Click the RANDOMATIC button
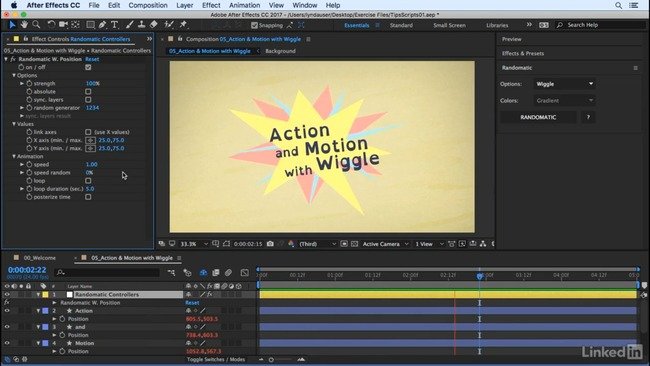 pos(538,117)
